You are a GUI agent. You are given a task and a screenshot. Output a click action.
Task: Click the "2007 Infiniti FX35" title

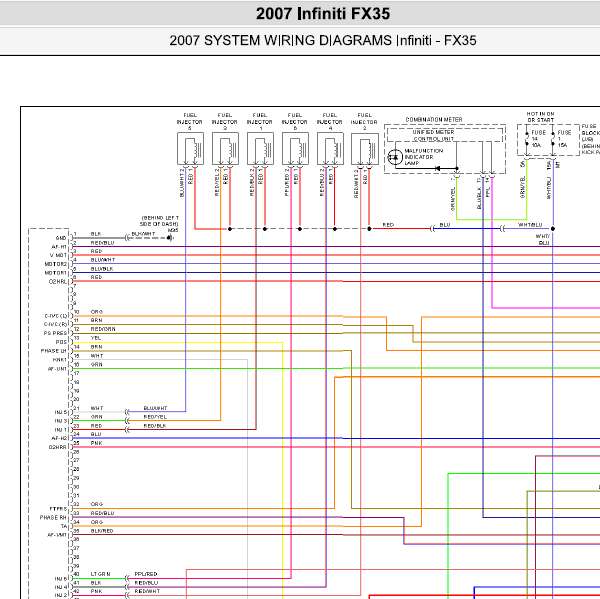click(323, 14)
